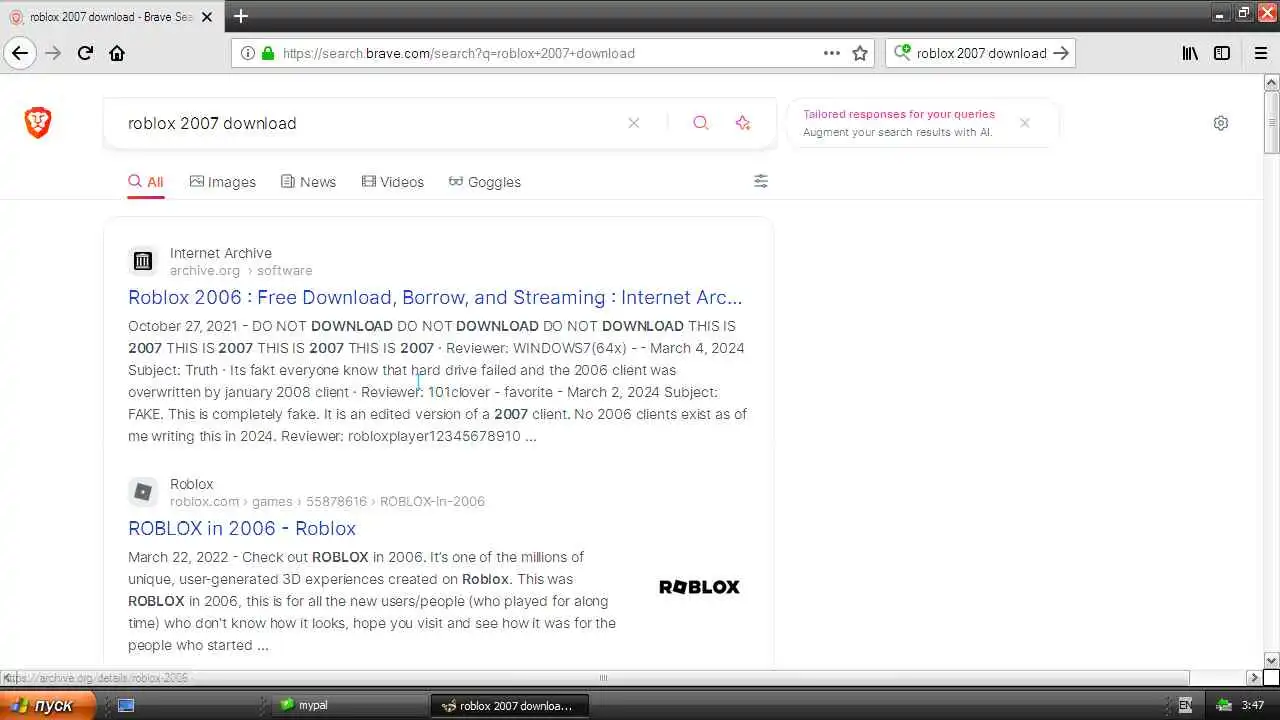1280x720 pixels.
Task: Open the Roblox 2006 Internet Archive result
Action: pos(435,297)
